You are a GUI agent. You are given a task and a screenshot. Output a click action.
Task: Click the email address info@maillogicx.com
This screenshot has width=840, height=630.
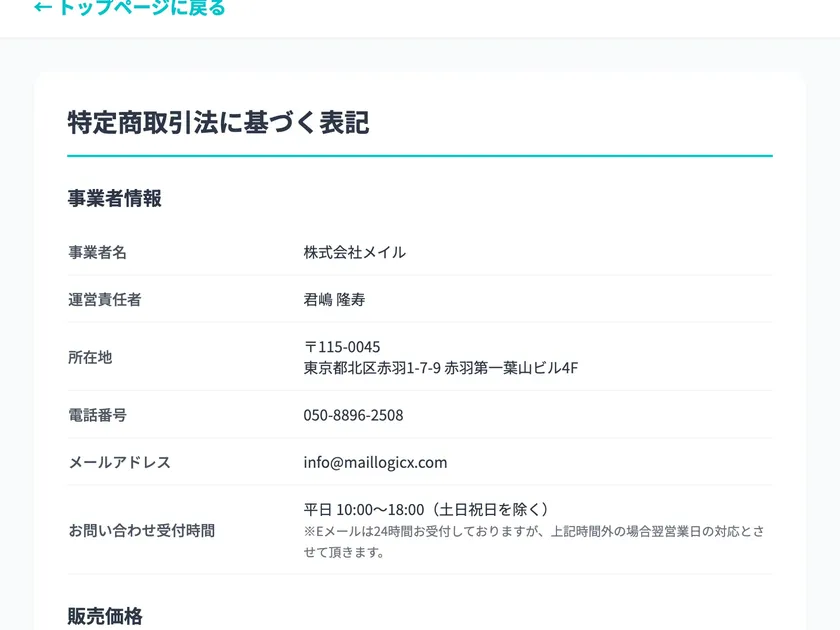(375, 461)
